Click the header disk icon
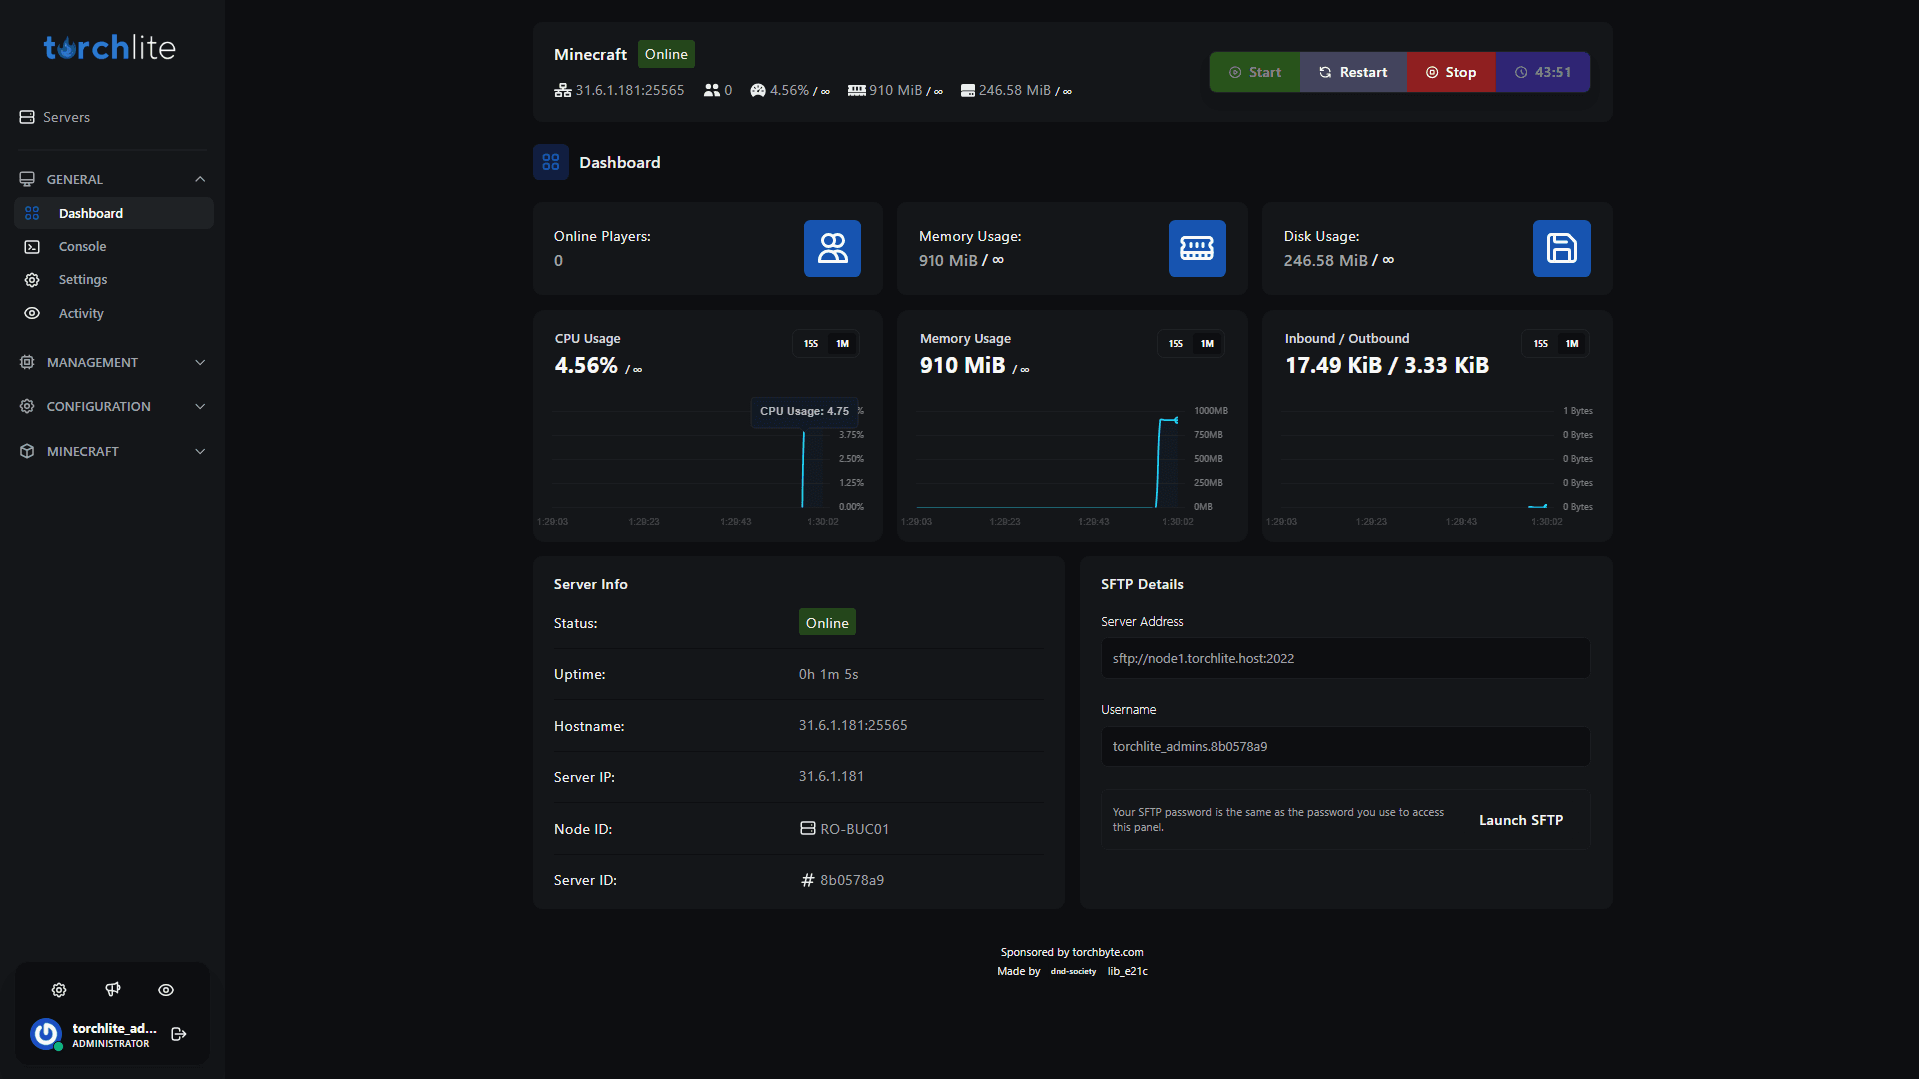This screenshot has width=1919, height=1079. pyautogui.click(x=968, y=90)
